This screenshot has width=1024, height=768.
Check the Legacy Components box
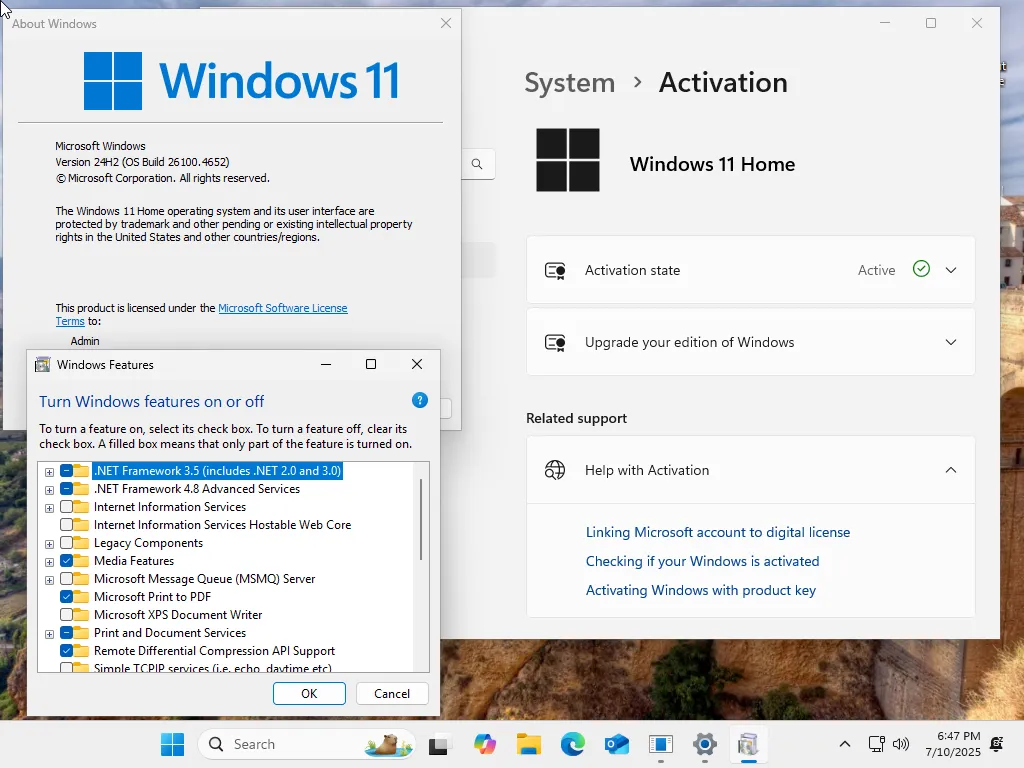point(67,543)
